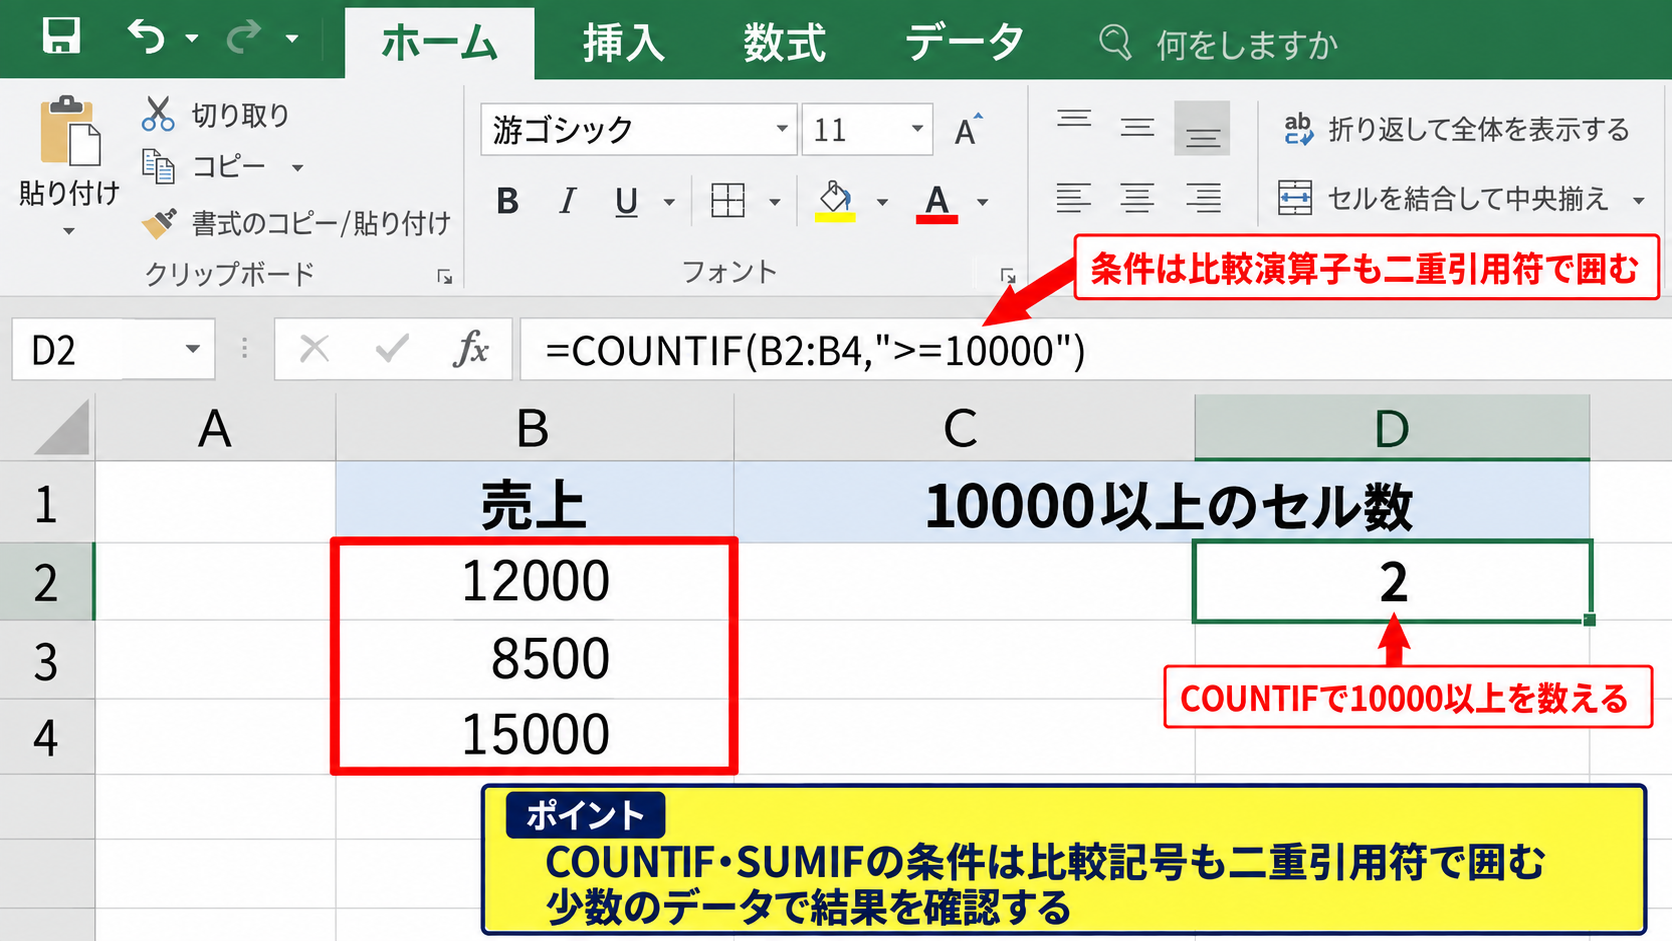Viewport: 1672px width, 941px height.
Task: Open the D2 Name Box dropdown
Action: tap(192, 349)
